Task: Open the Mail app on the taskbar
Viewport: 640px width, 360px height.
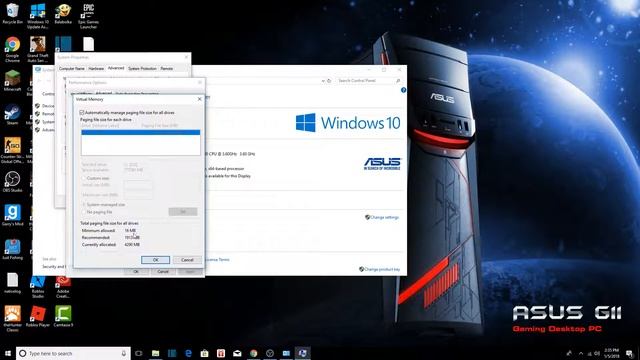Action: [x=237, y=353]
